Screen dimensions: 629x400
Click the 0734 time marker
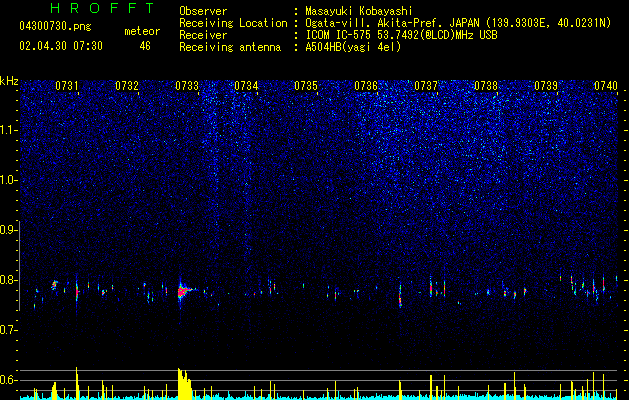(246, 86)
